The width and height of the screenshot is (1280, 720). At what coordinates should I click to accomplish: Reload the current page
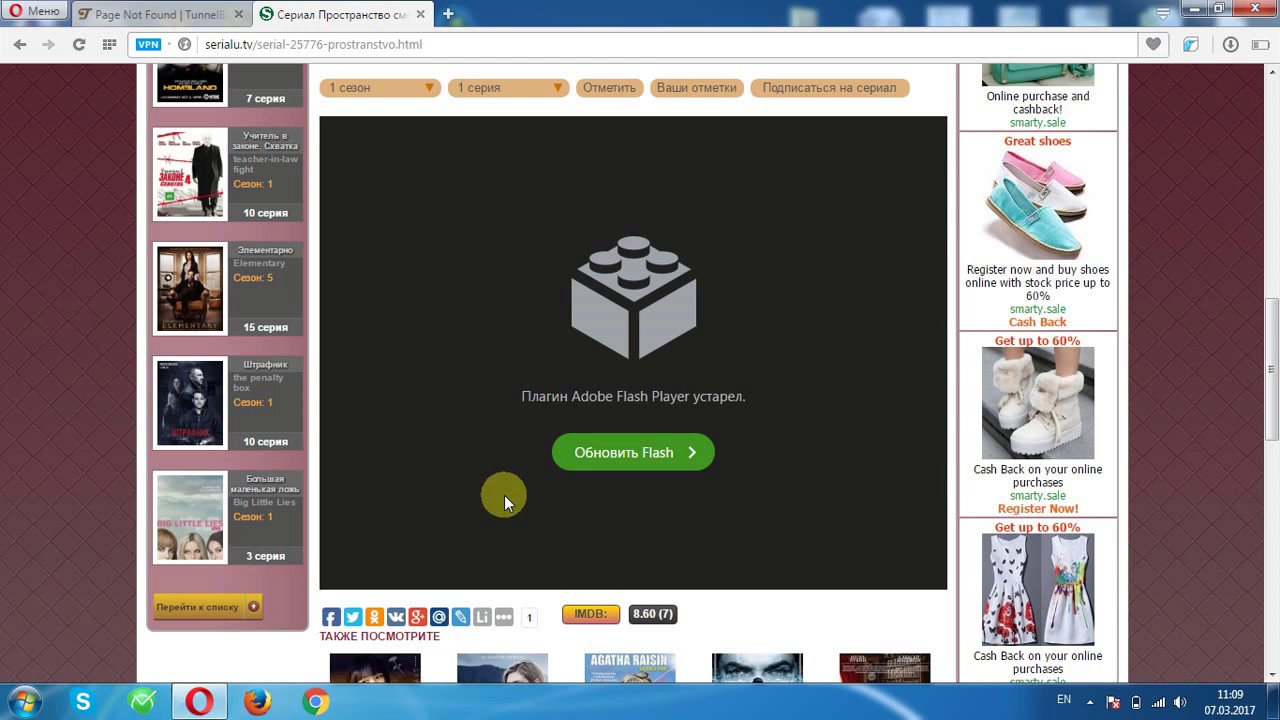[x=79, y=44]
